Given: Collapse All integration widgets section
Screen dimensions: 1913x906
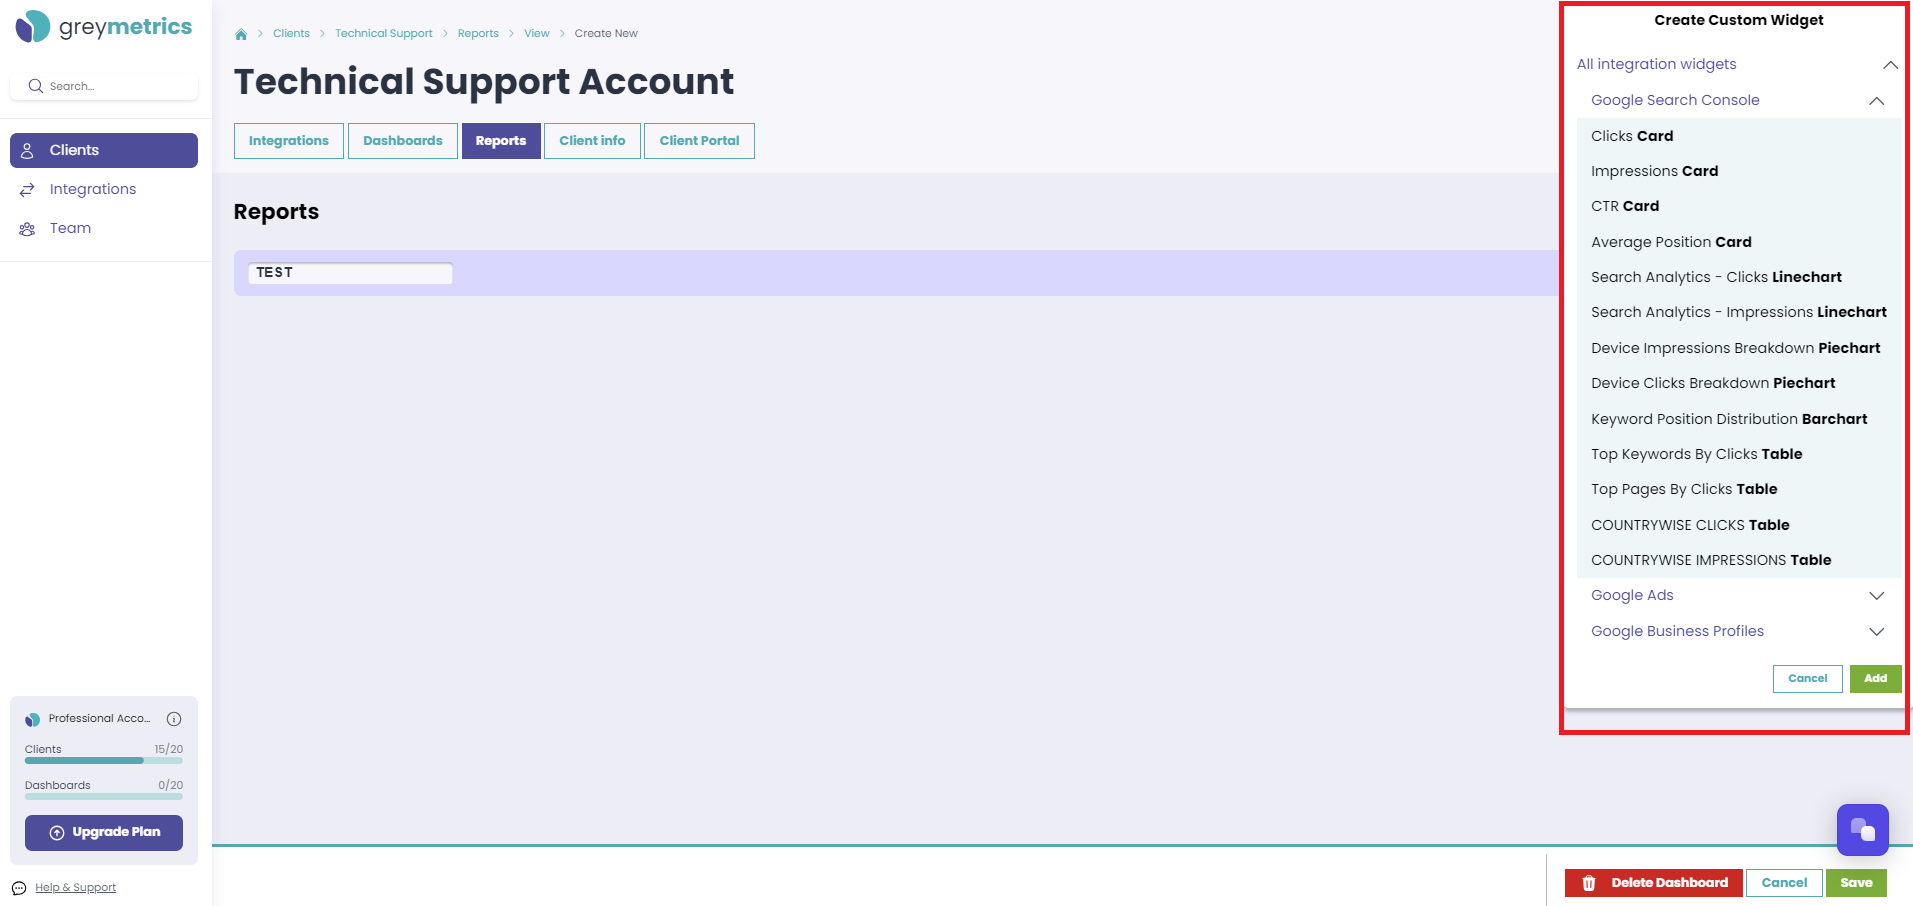Looking at the screenshot, I should 1890,65.
